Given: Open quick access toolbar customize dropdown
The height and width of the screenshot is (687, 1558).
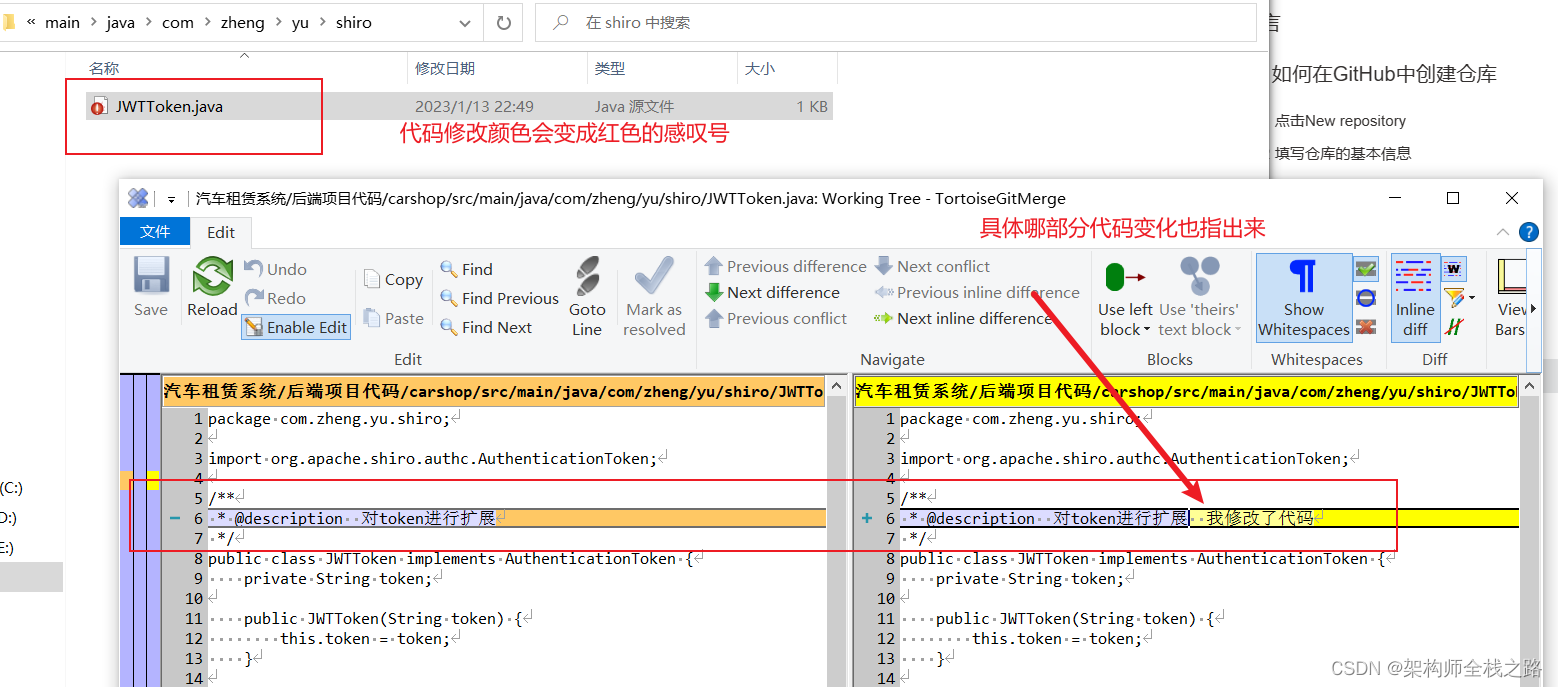Looking at the screenshot, I should coord(171,199).
